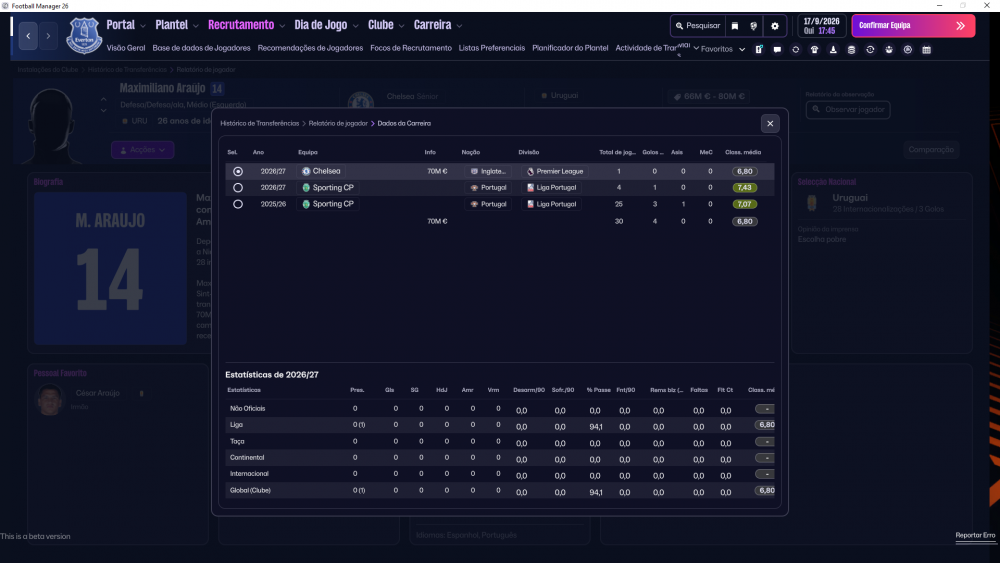Sort statistics by % Passe column
The height and width of the screenshot is (563, 1000).
(x=598, y=390)
